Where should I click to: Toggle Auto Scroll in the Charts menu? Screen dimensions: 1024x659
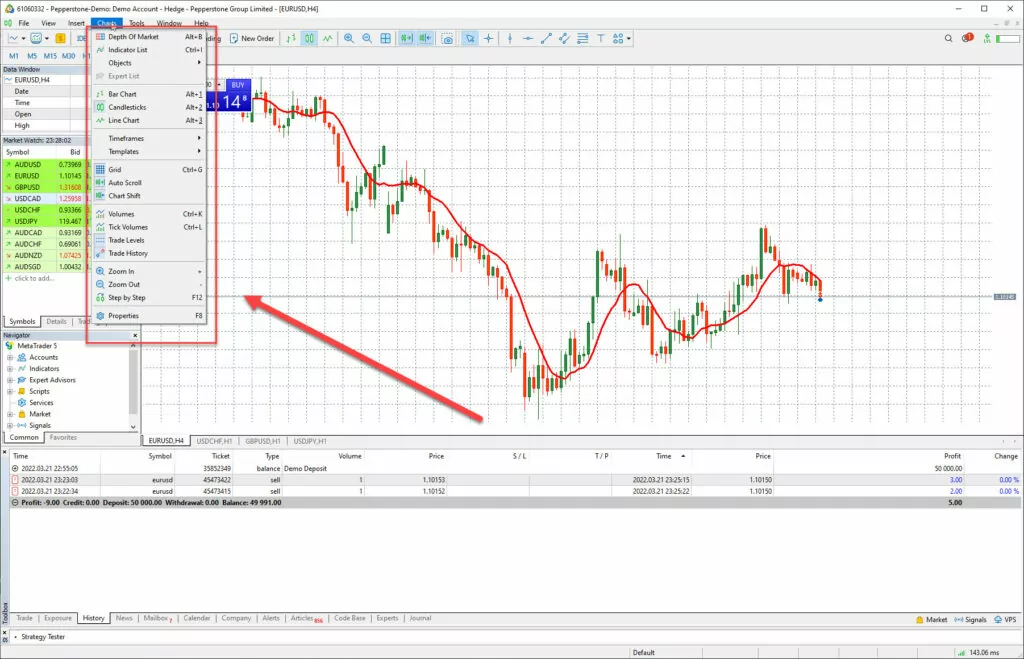(125, 183)
